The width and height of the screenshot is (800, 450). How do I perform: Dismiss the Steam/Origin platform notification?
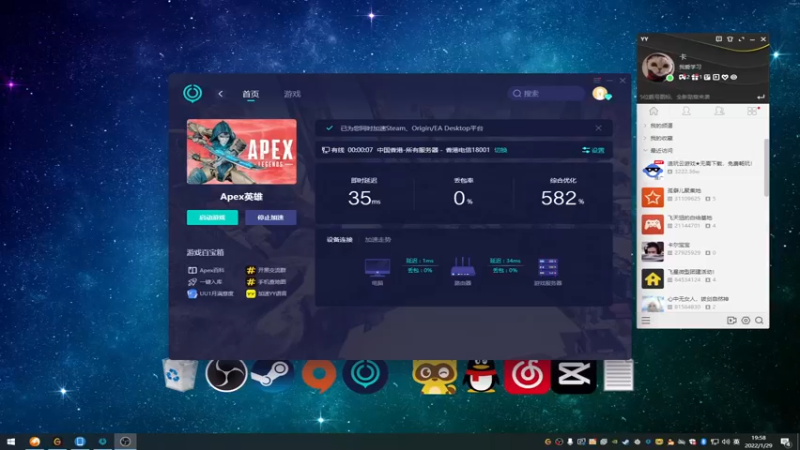click(598, 128)
